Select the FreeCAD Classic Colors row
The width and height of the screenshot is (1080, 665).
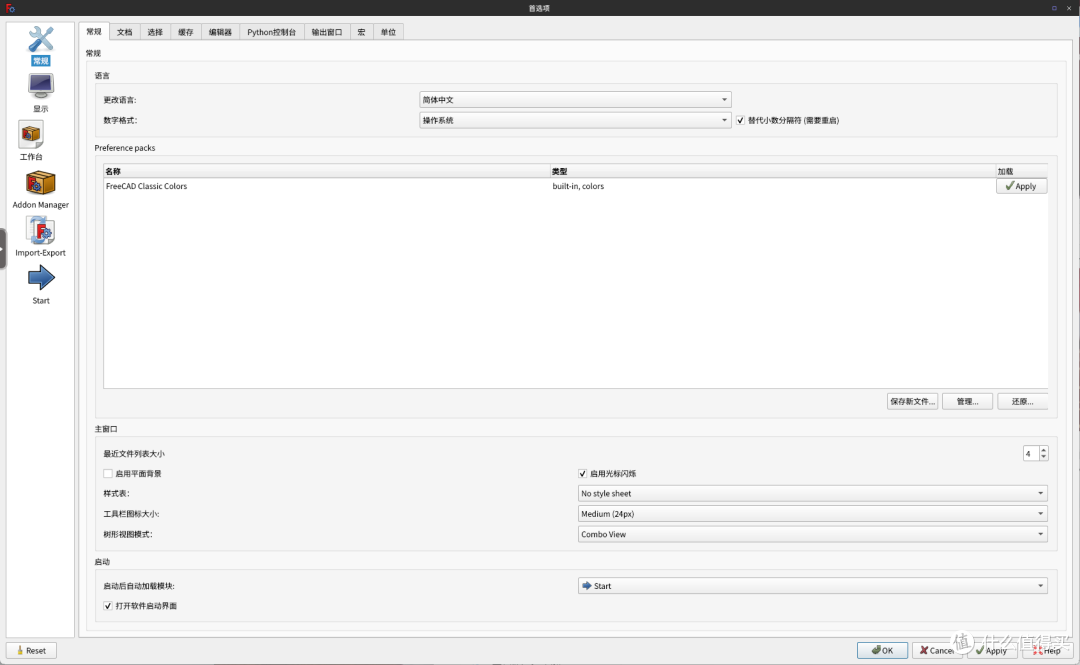575,186
